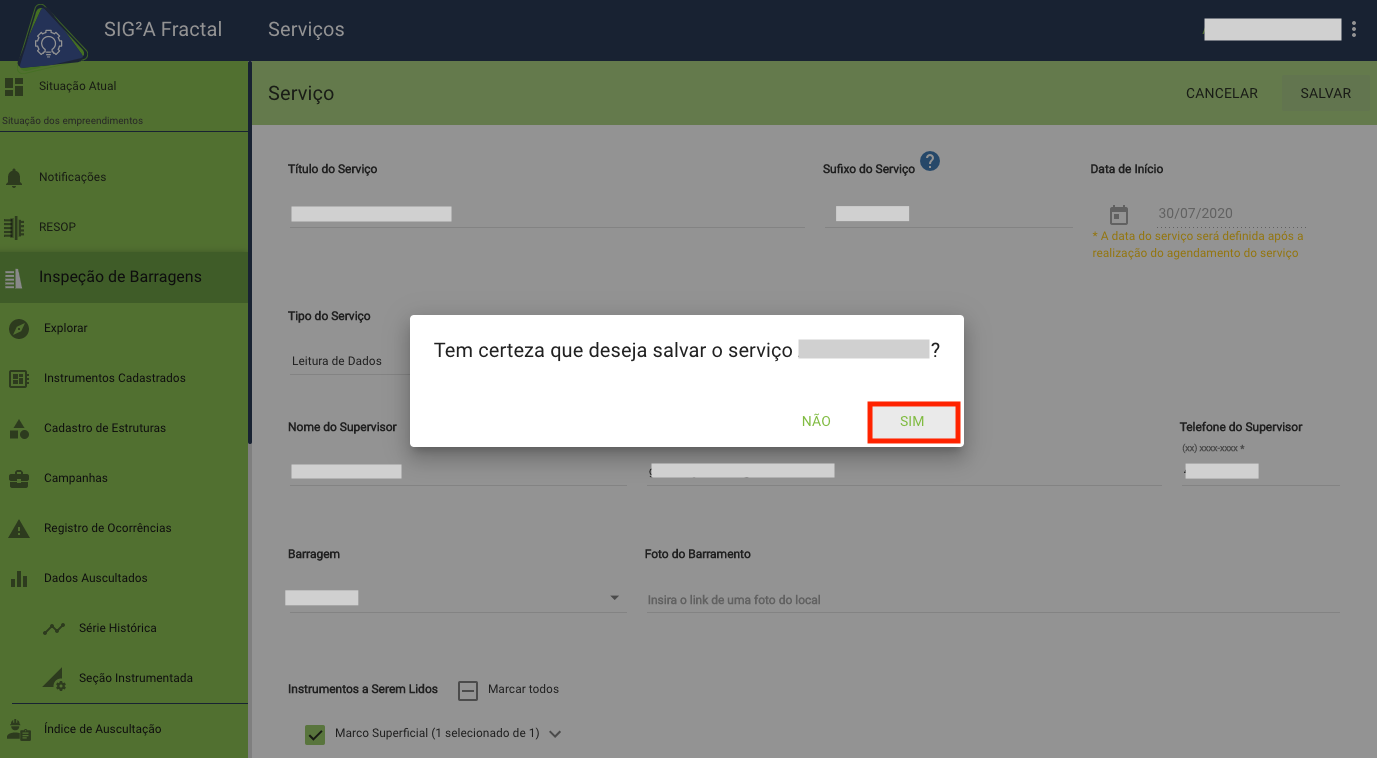Go to RESOP section
Screen dimensions: 1377x758
pos(57,227)
